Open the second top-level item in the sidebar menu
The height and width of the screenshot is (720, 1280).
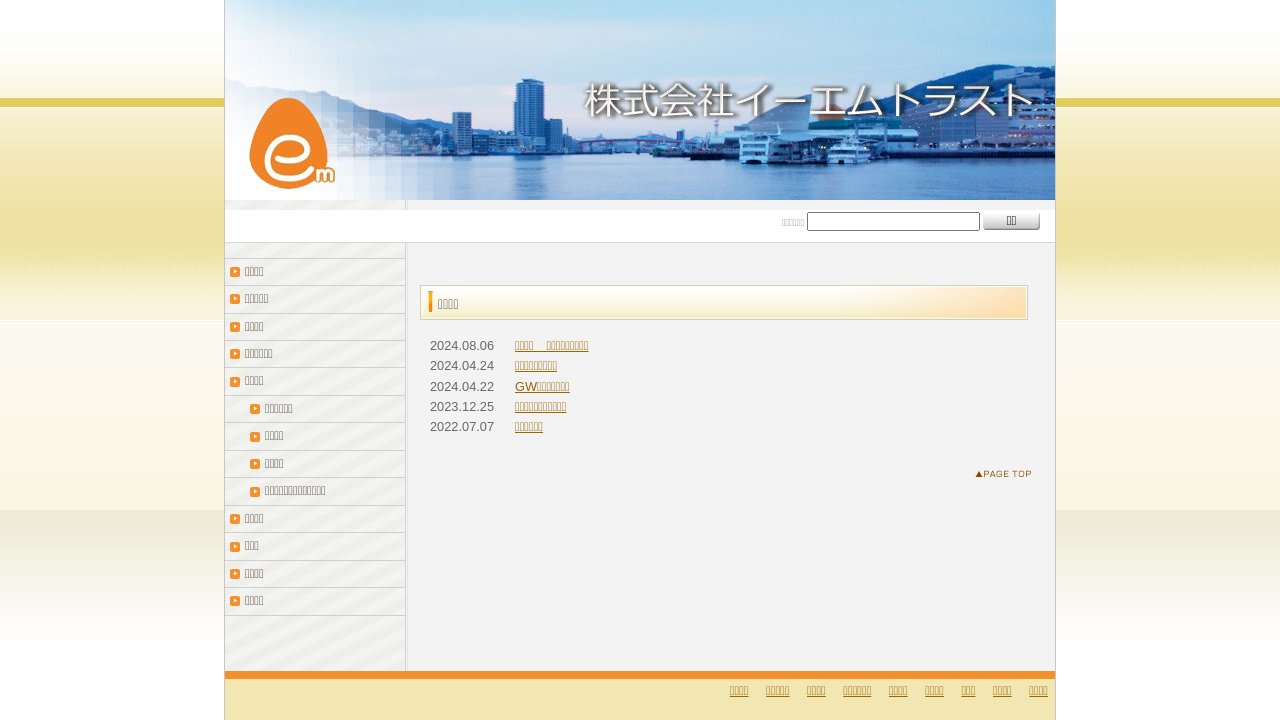click(x=257, y=299)
